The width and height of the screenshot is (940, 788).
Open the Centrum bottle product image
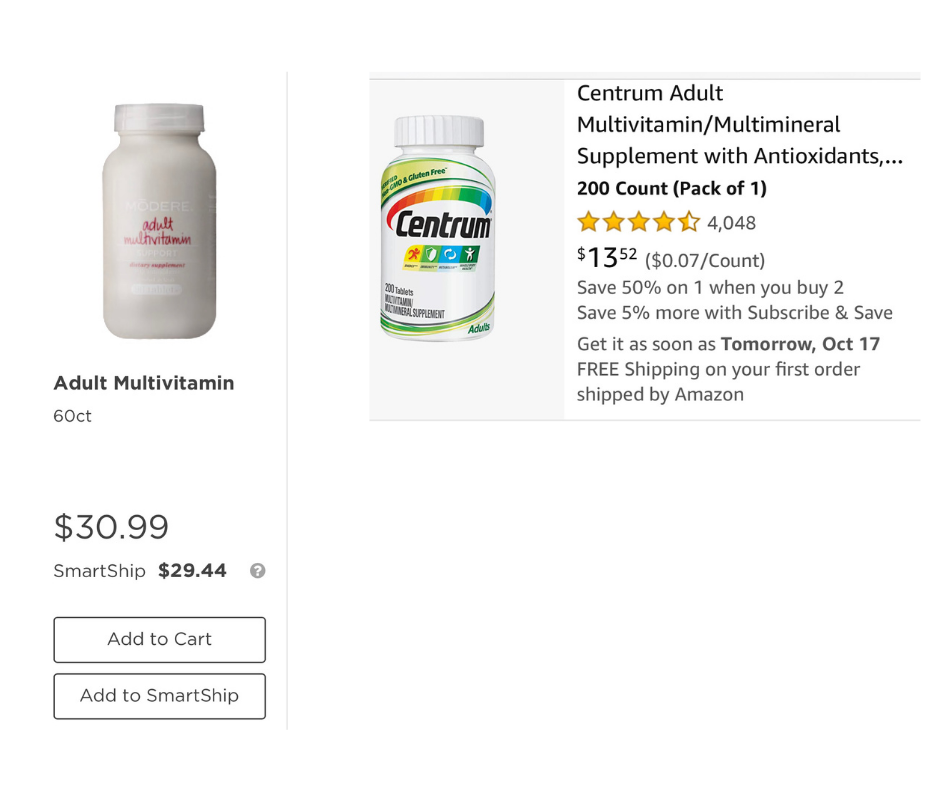click(x=438, y=228)
